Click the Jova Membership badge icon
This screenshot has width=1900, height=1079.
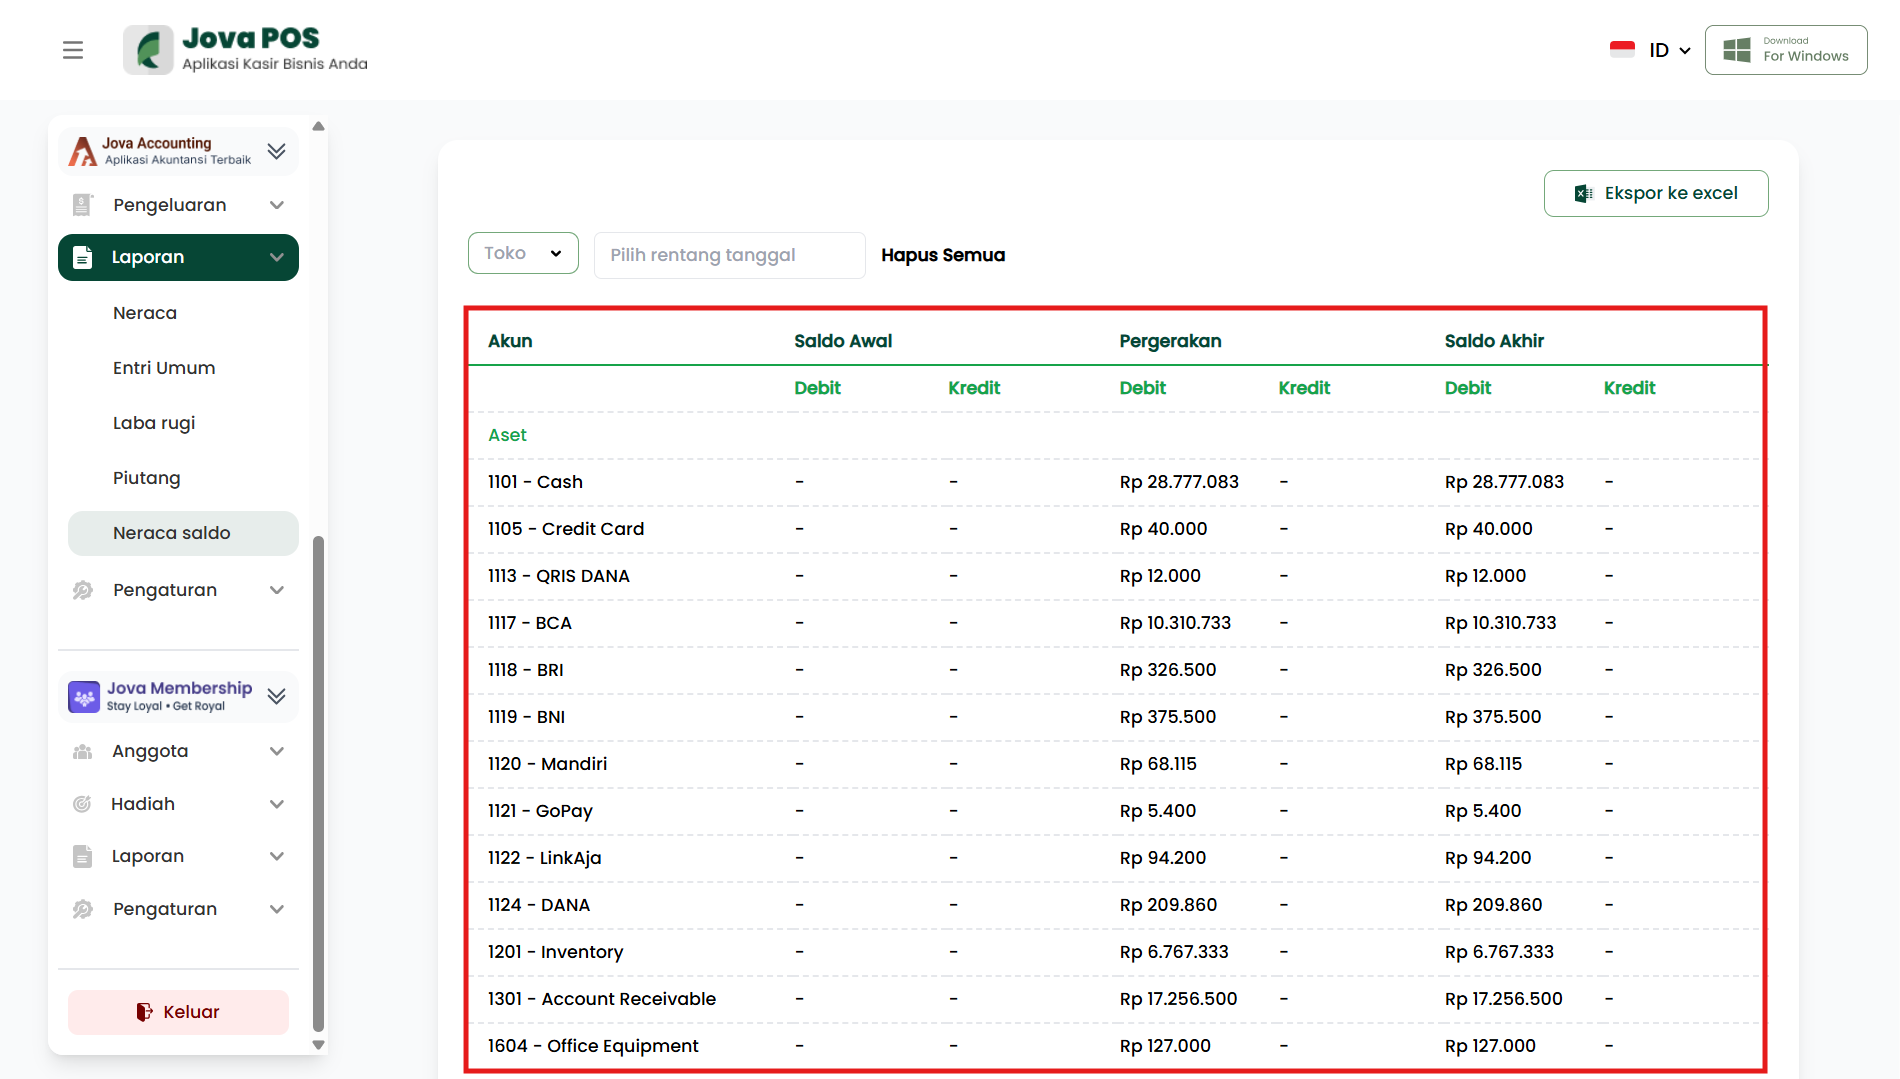click(x=84, y=696)
